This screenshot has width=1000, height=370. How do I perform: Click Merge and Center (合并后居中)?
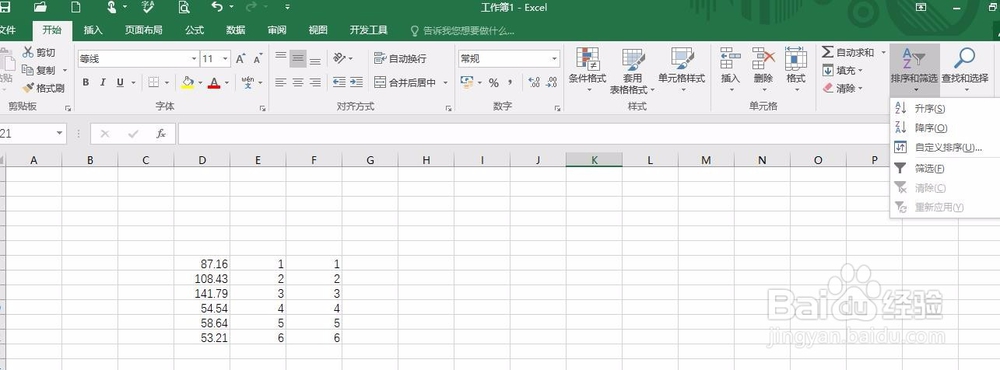coord(405,82)
